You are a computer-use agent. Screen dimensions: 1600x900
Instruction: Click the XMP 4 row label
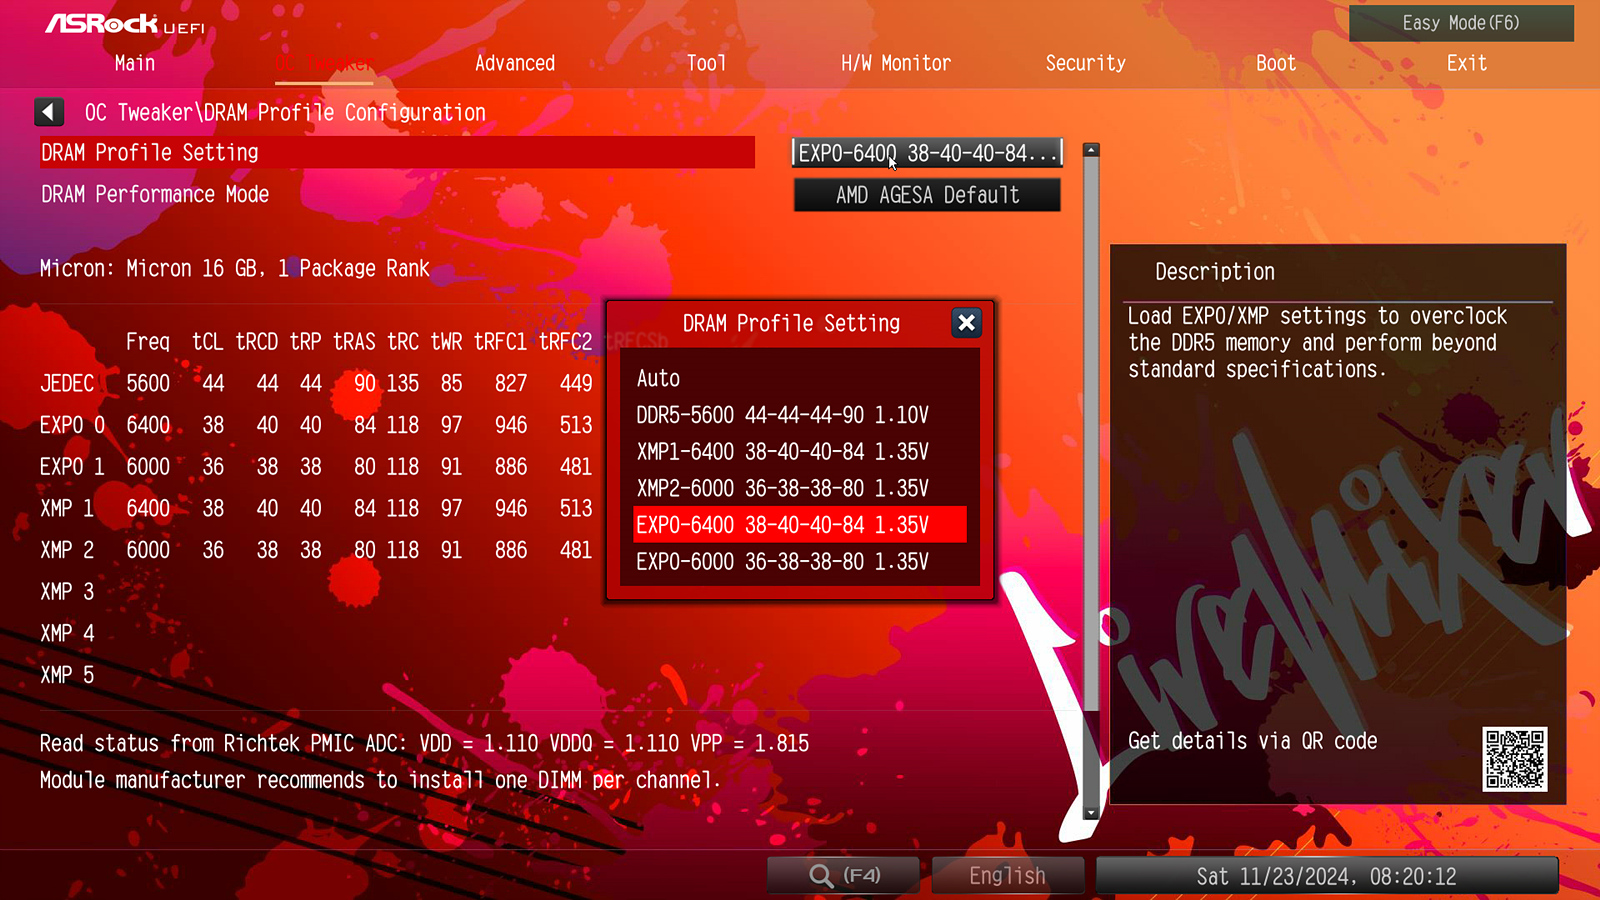pos(67,633)
